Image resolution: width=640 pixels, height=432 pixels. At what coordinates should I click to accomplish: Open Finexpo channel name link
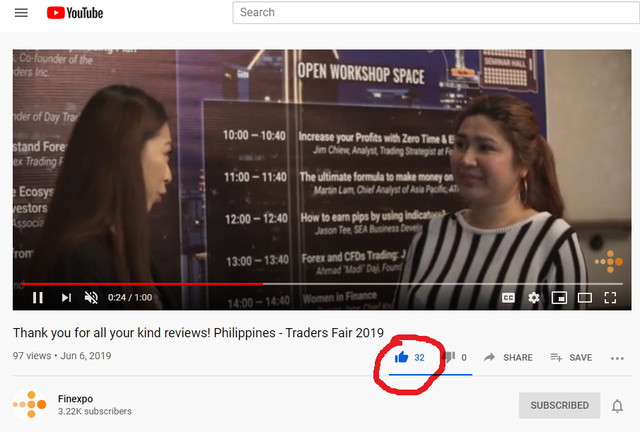pyautogui.click(x=76, y=399)
